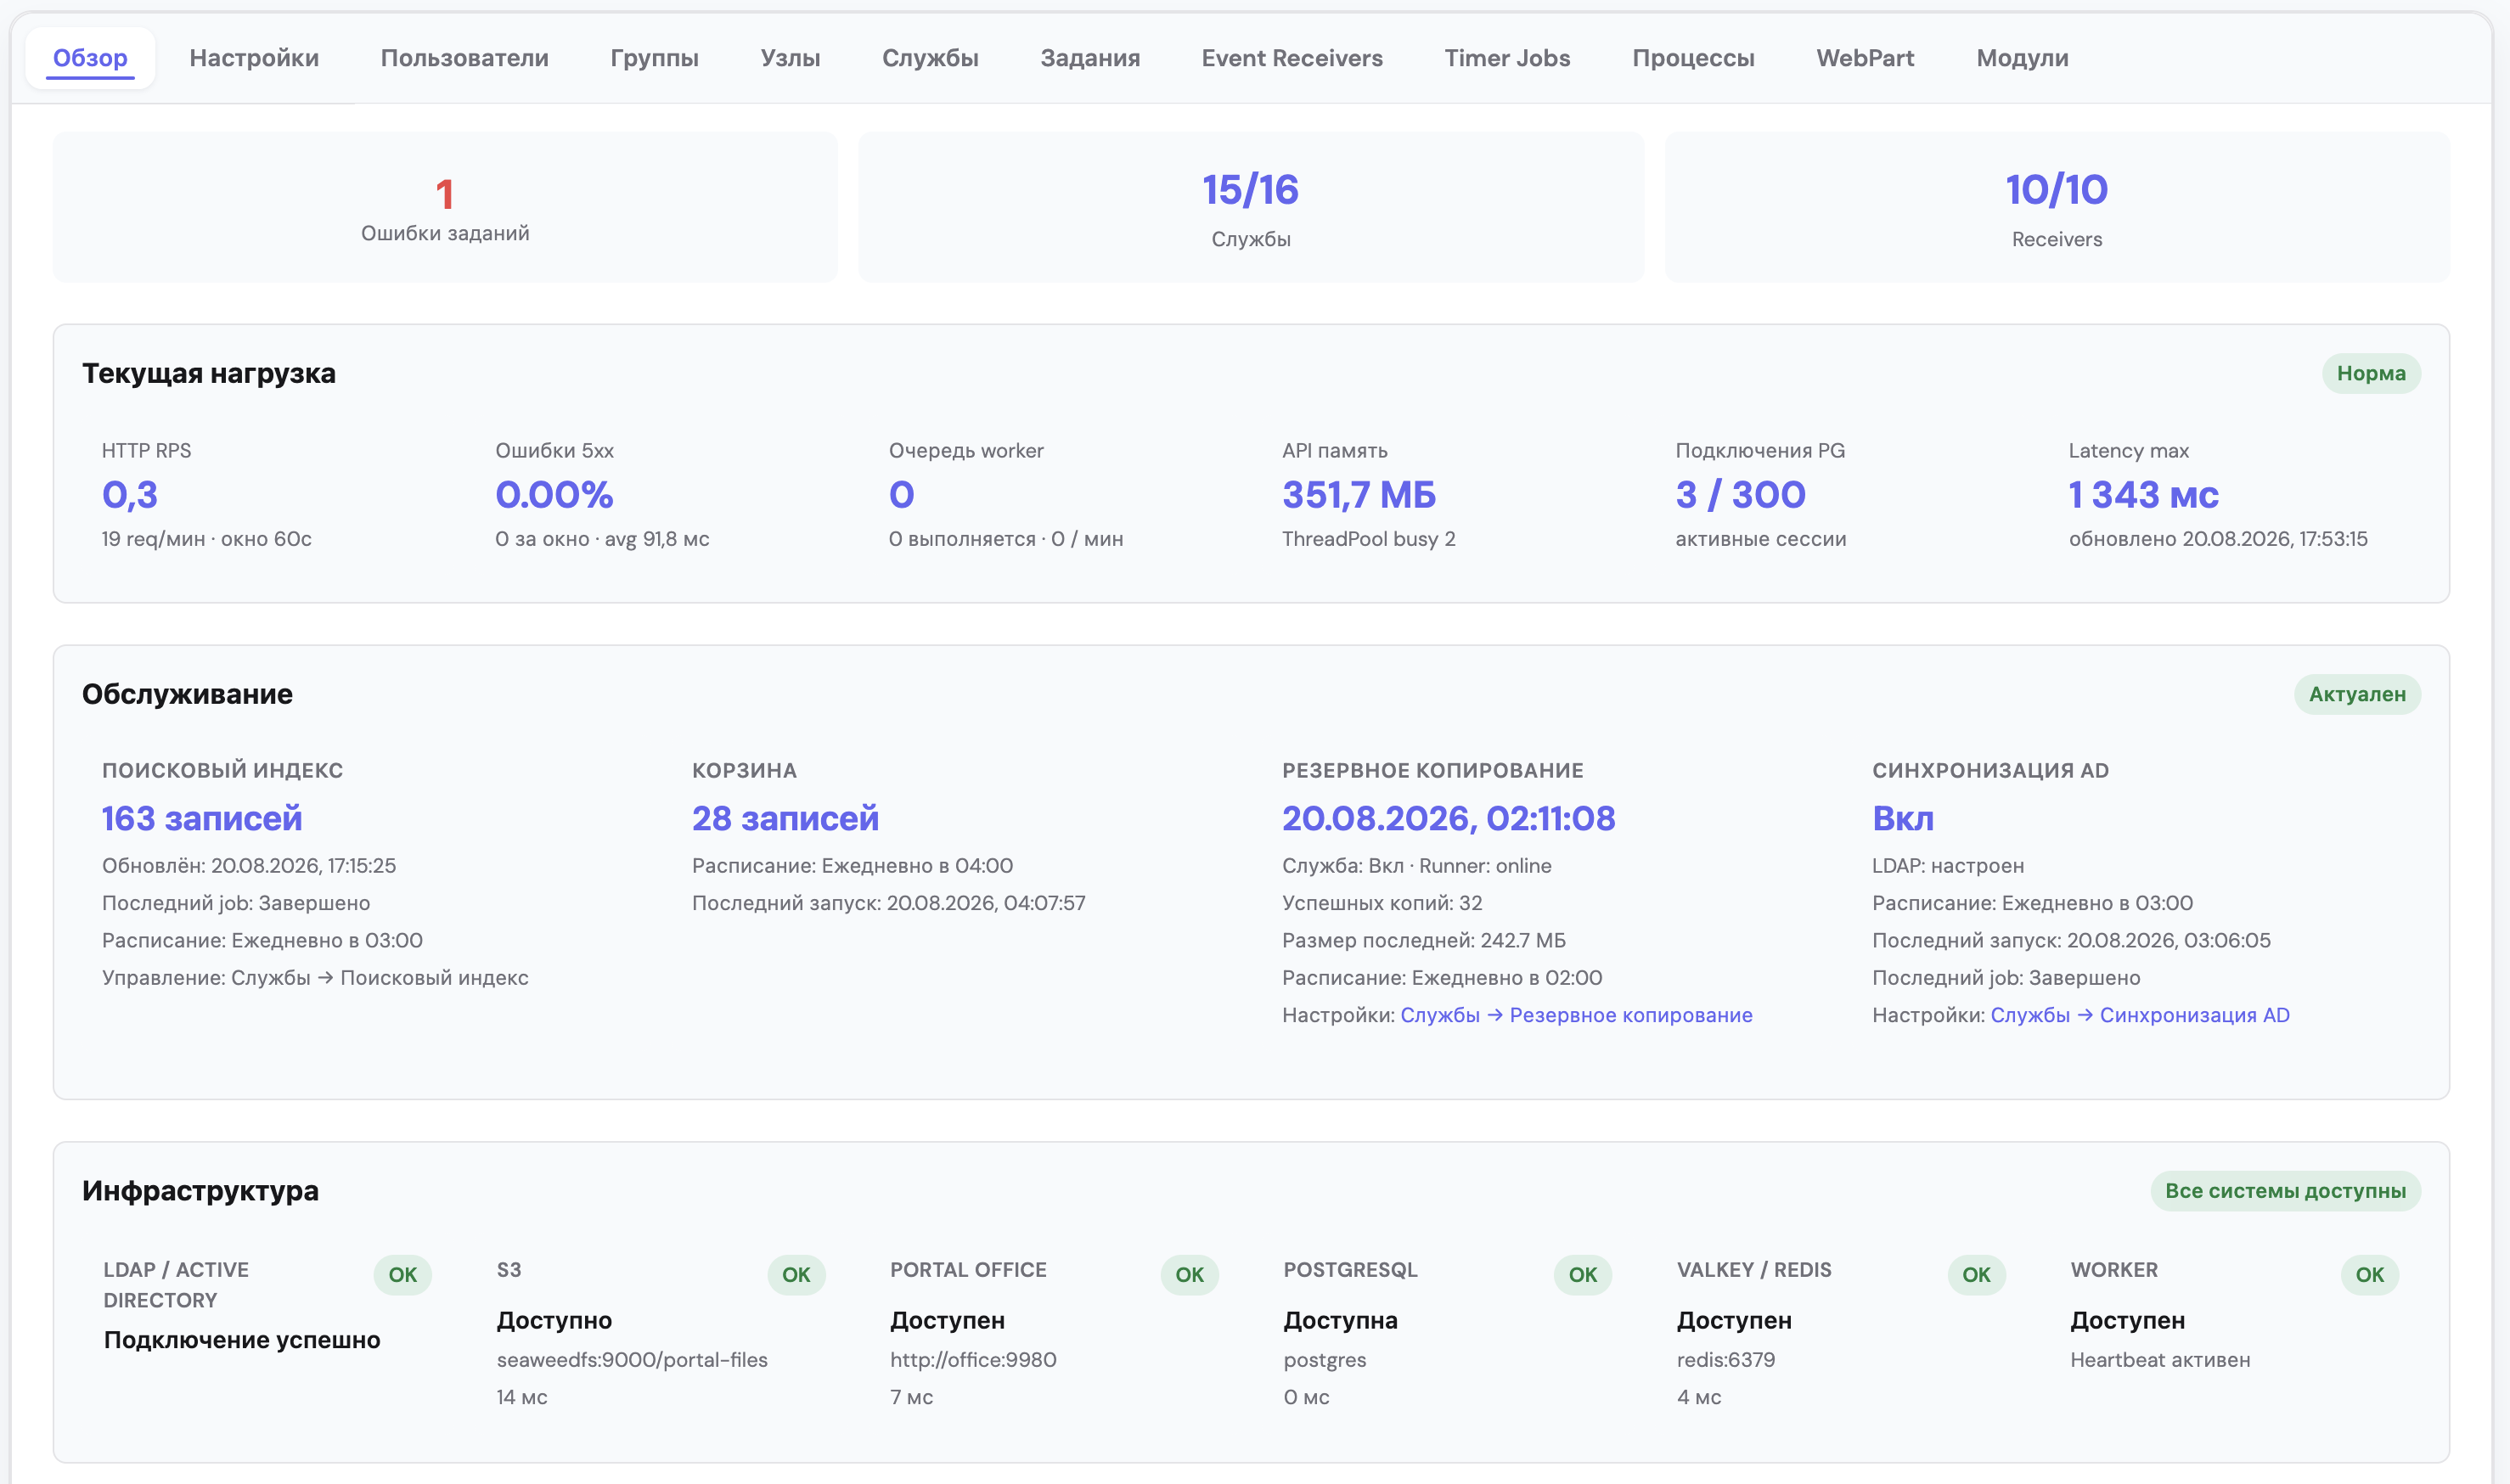Click the text ThreadPool busy 2
2510x1484 pixels.
[1368, 539]
